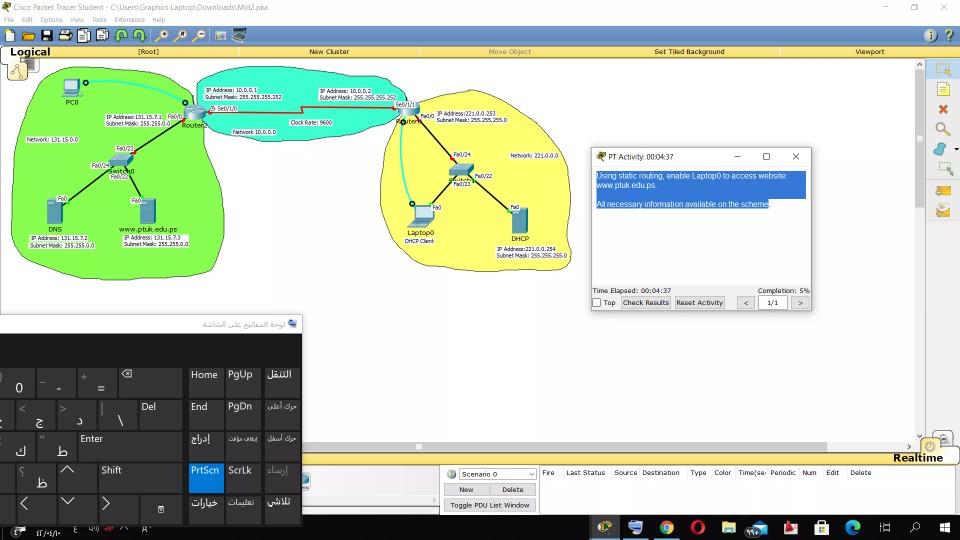Click the network information 'i' icon
Screen dimensions: 960x540
tap(930, 36)
